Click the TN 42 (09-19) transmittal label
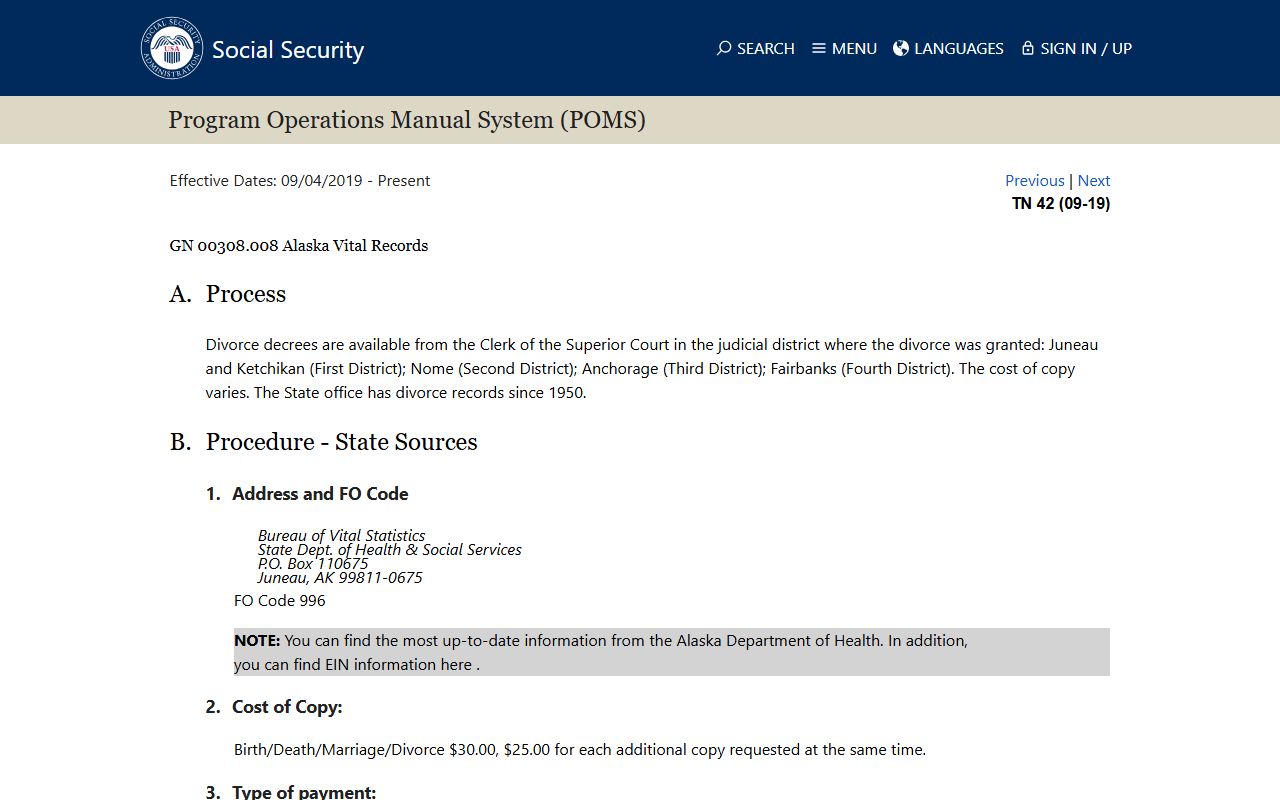This screenshot has width=1280, height=800. 1060,204
